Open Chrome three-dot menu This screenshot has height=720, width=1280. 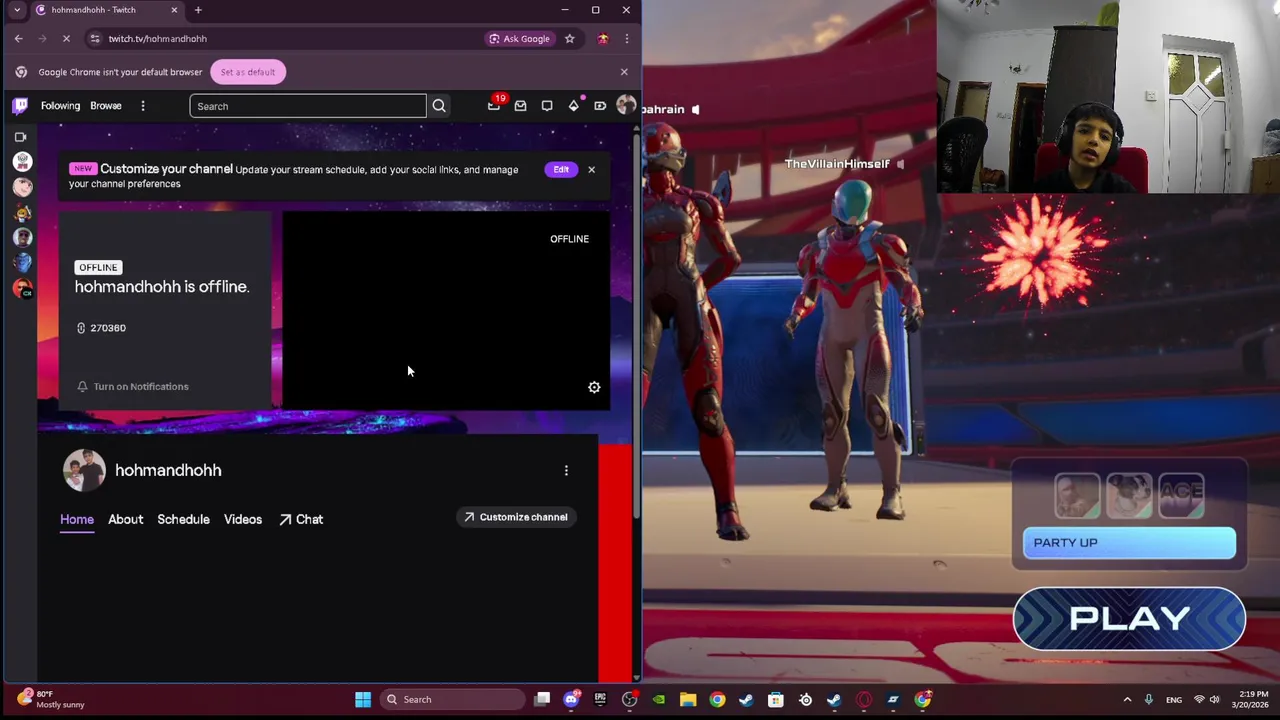(626, 38)
